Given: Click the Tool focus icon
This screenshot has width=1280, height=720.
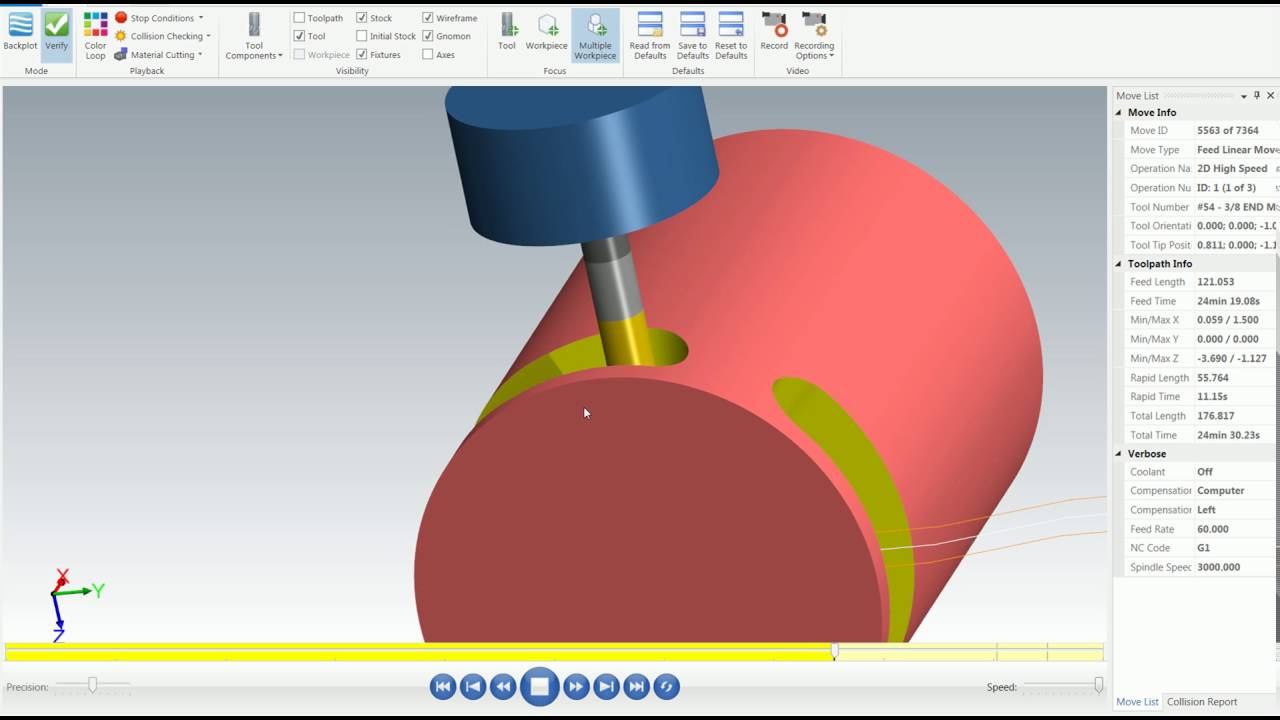Looking at the screenshot, I should (507, 32).
